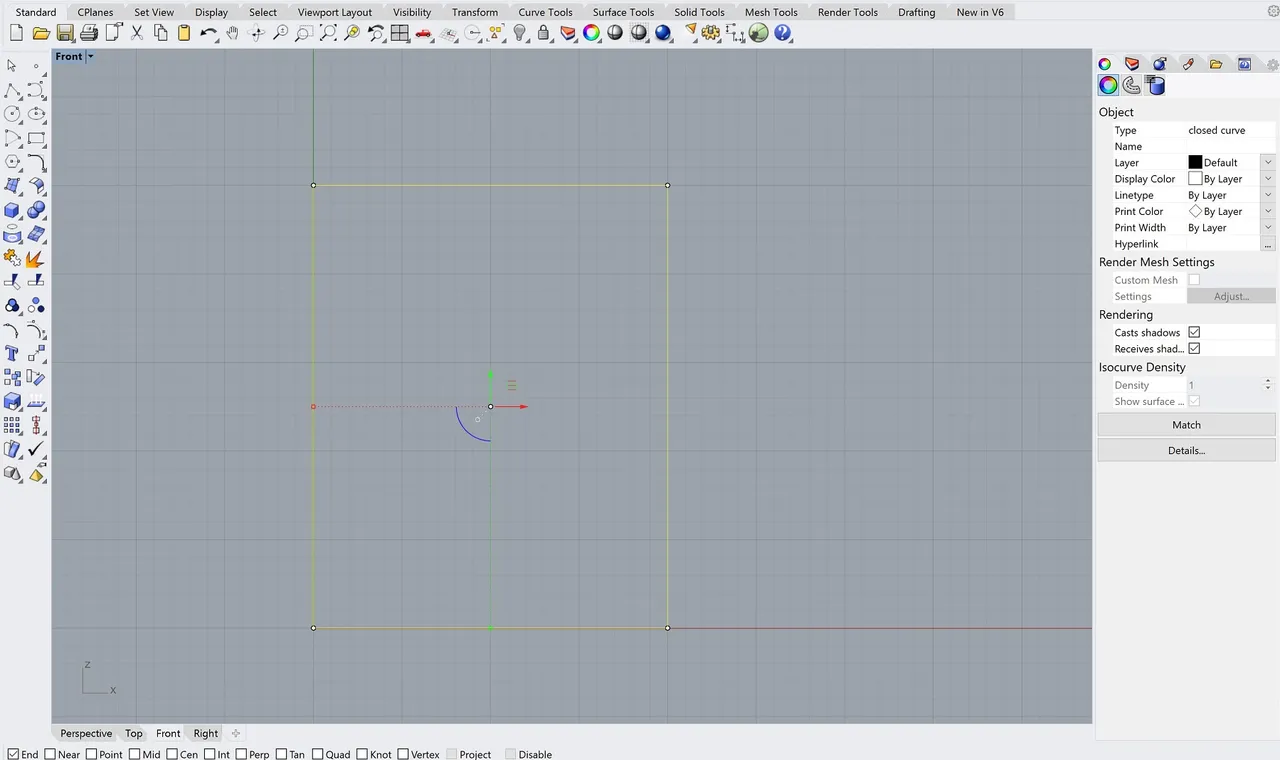Select the Polygon tool in left sidebar

[x=12, y=162]
